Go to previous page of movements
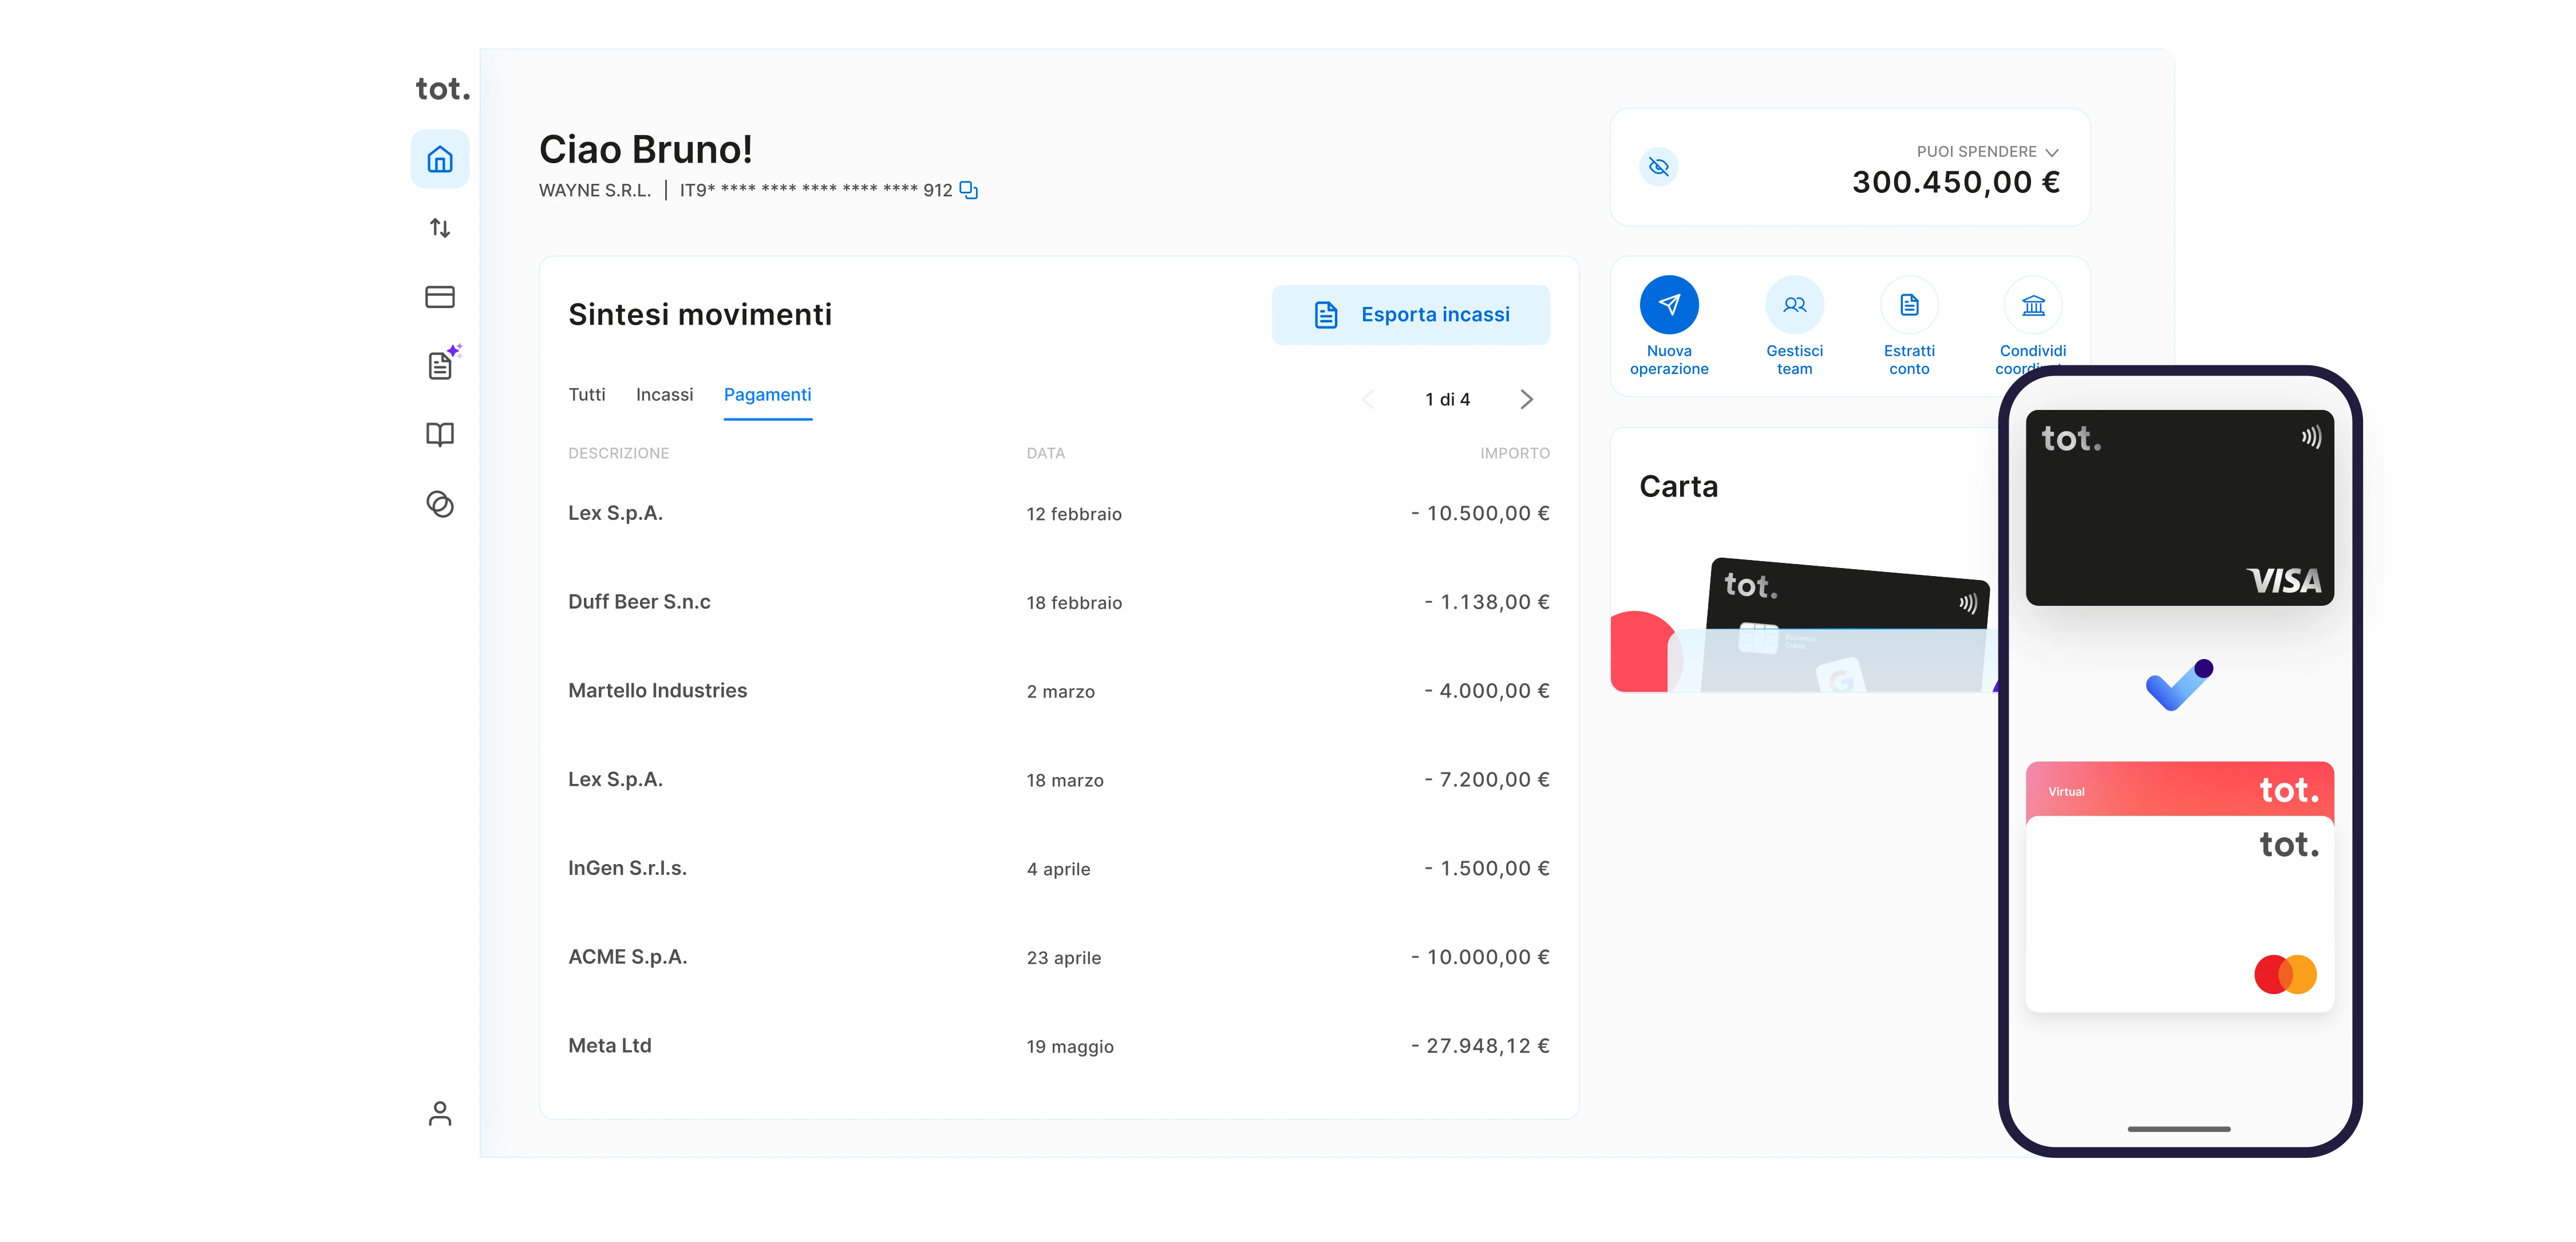The width and height of the screenshot is (2576, 1242). (x=1368, y=400)
